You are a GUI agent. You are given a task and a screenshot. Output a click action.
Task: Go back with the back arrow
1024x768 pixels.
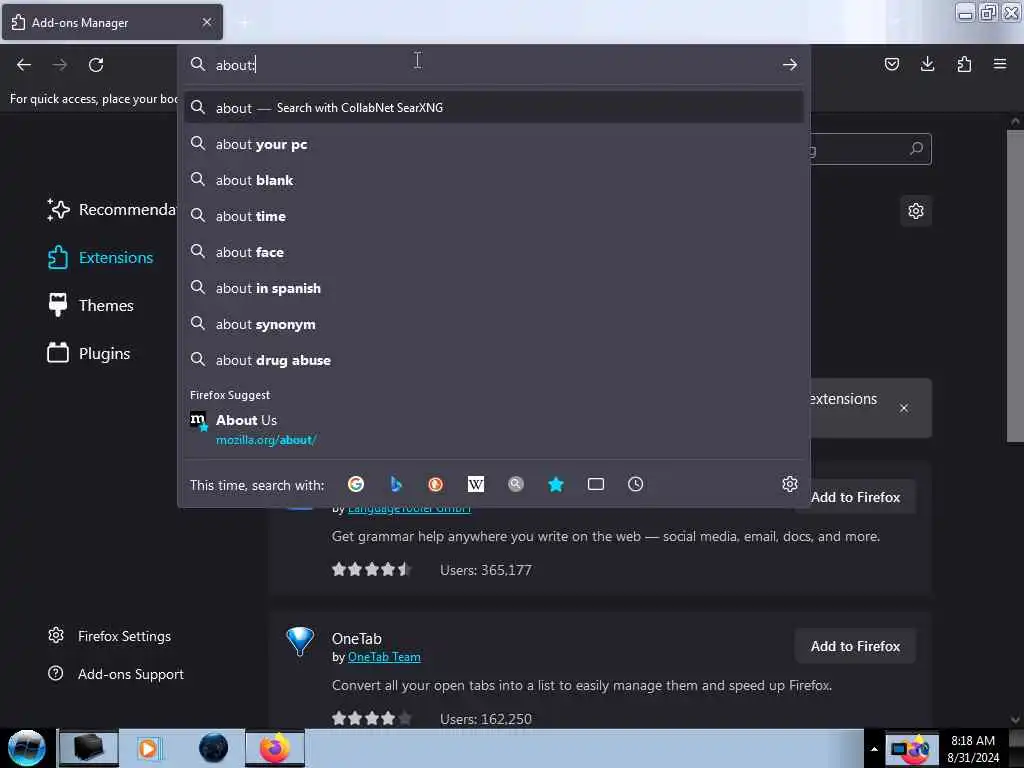[24, 65]
